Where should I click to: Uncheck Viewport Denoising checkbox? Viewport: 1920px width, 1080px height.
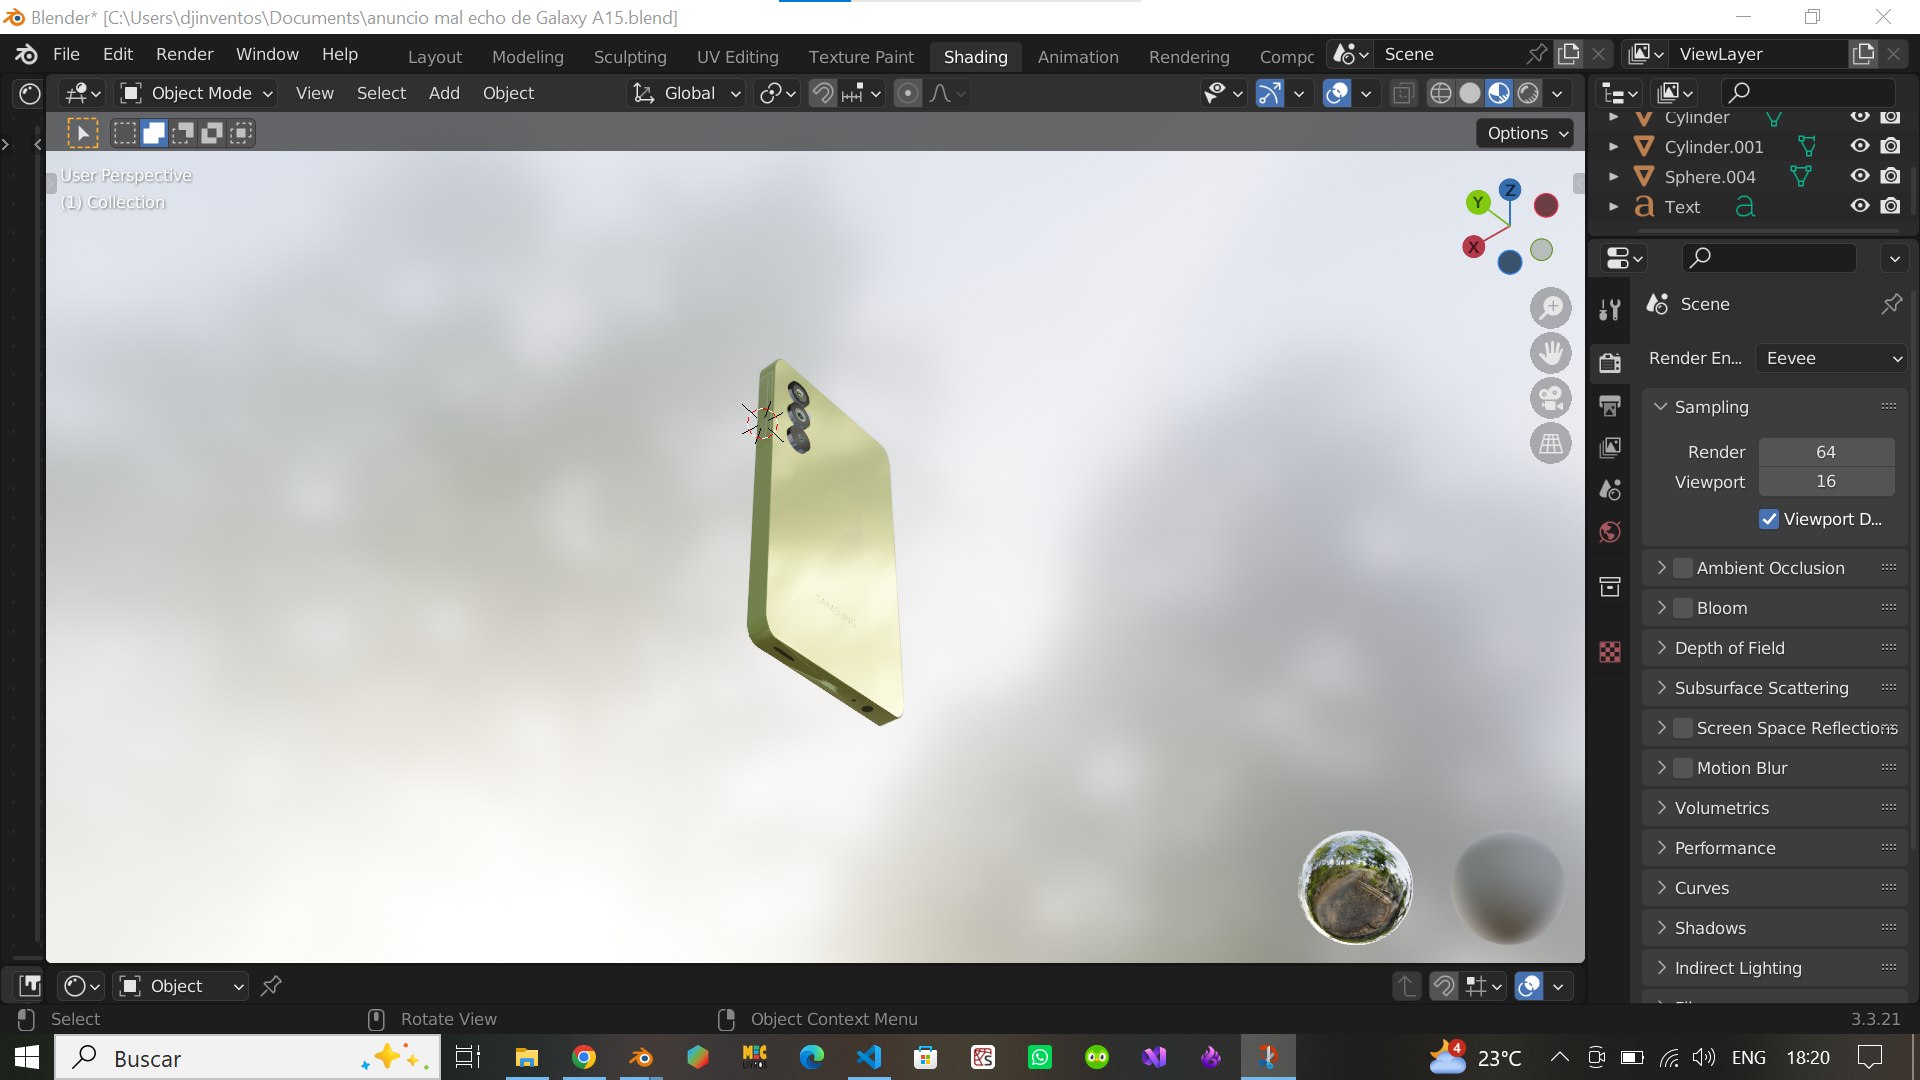1769,519
